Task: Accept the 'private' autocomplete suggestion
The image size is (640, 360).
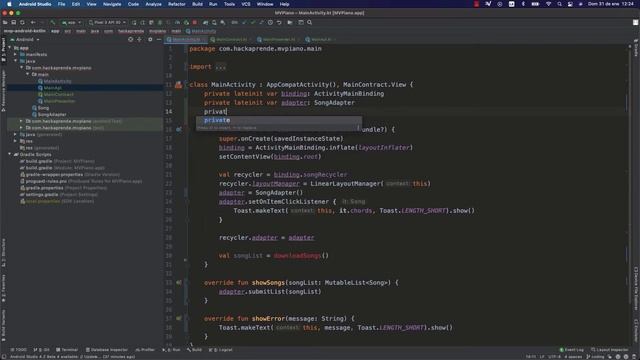Action: (278, 120)
